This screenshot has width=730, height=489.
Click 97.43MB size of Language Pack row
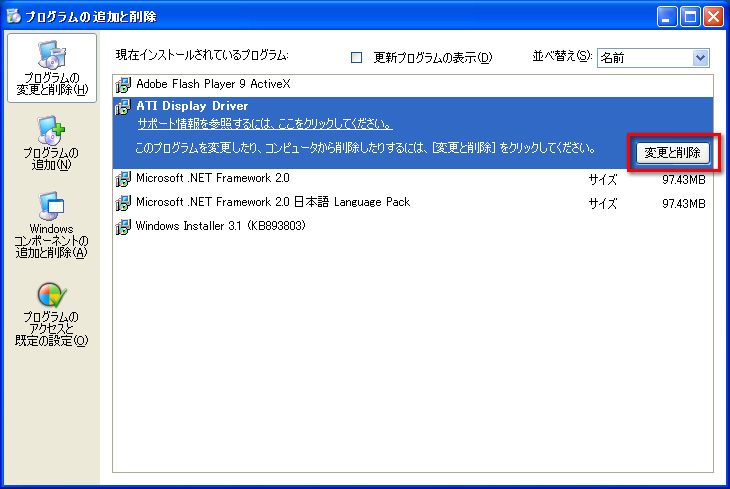pos(683,204)
